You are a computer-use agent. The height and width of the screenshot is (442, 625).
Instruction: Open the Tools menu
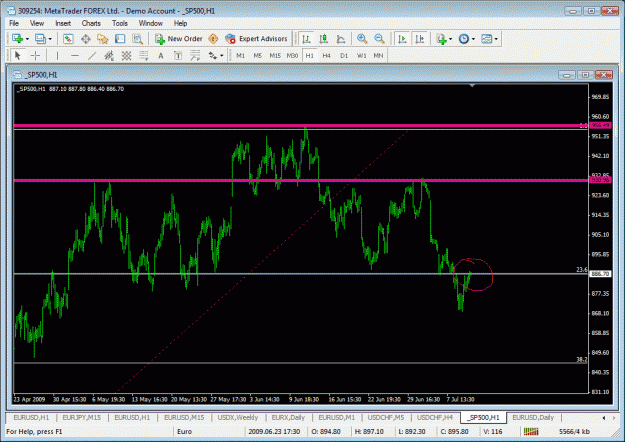120,23
